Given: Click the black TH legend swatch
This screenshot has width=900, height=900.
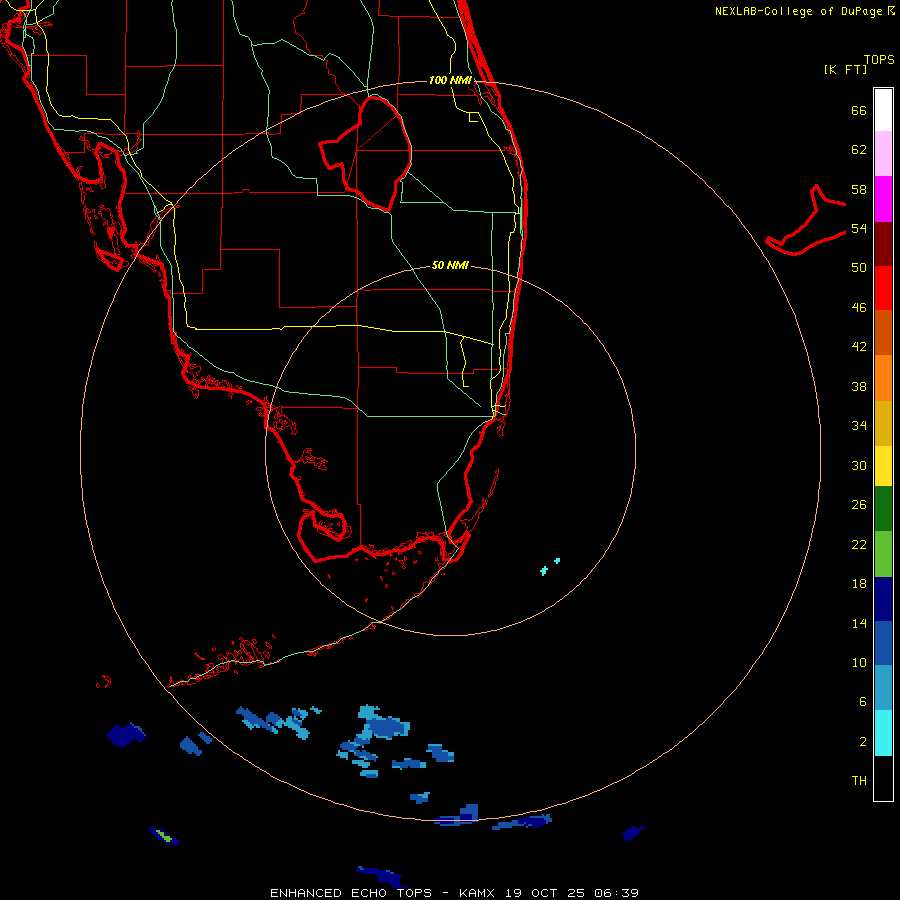Looking at the screenshot, I should pos(883,778).
